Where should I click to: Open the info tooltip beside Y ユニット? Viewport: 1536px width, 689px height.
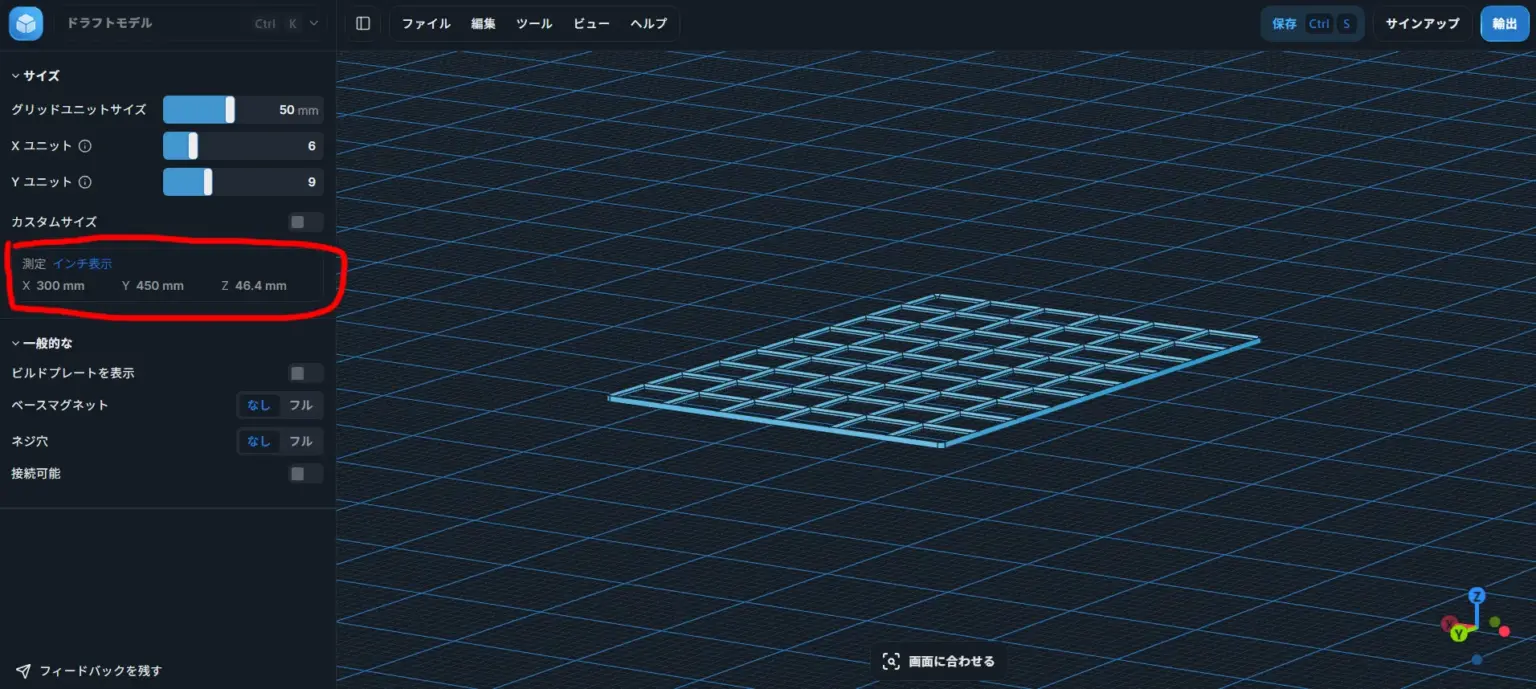pyautogui.click(x=87, y=182)
